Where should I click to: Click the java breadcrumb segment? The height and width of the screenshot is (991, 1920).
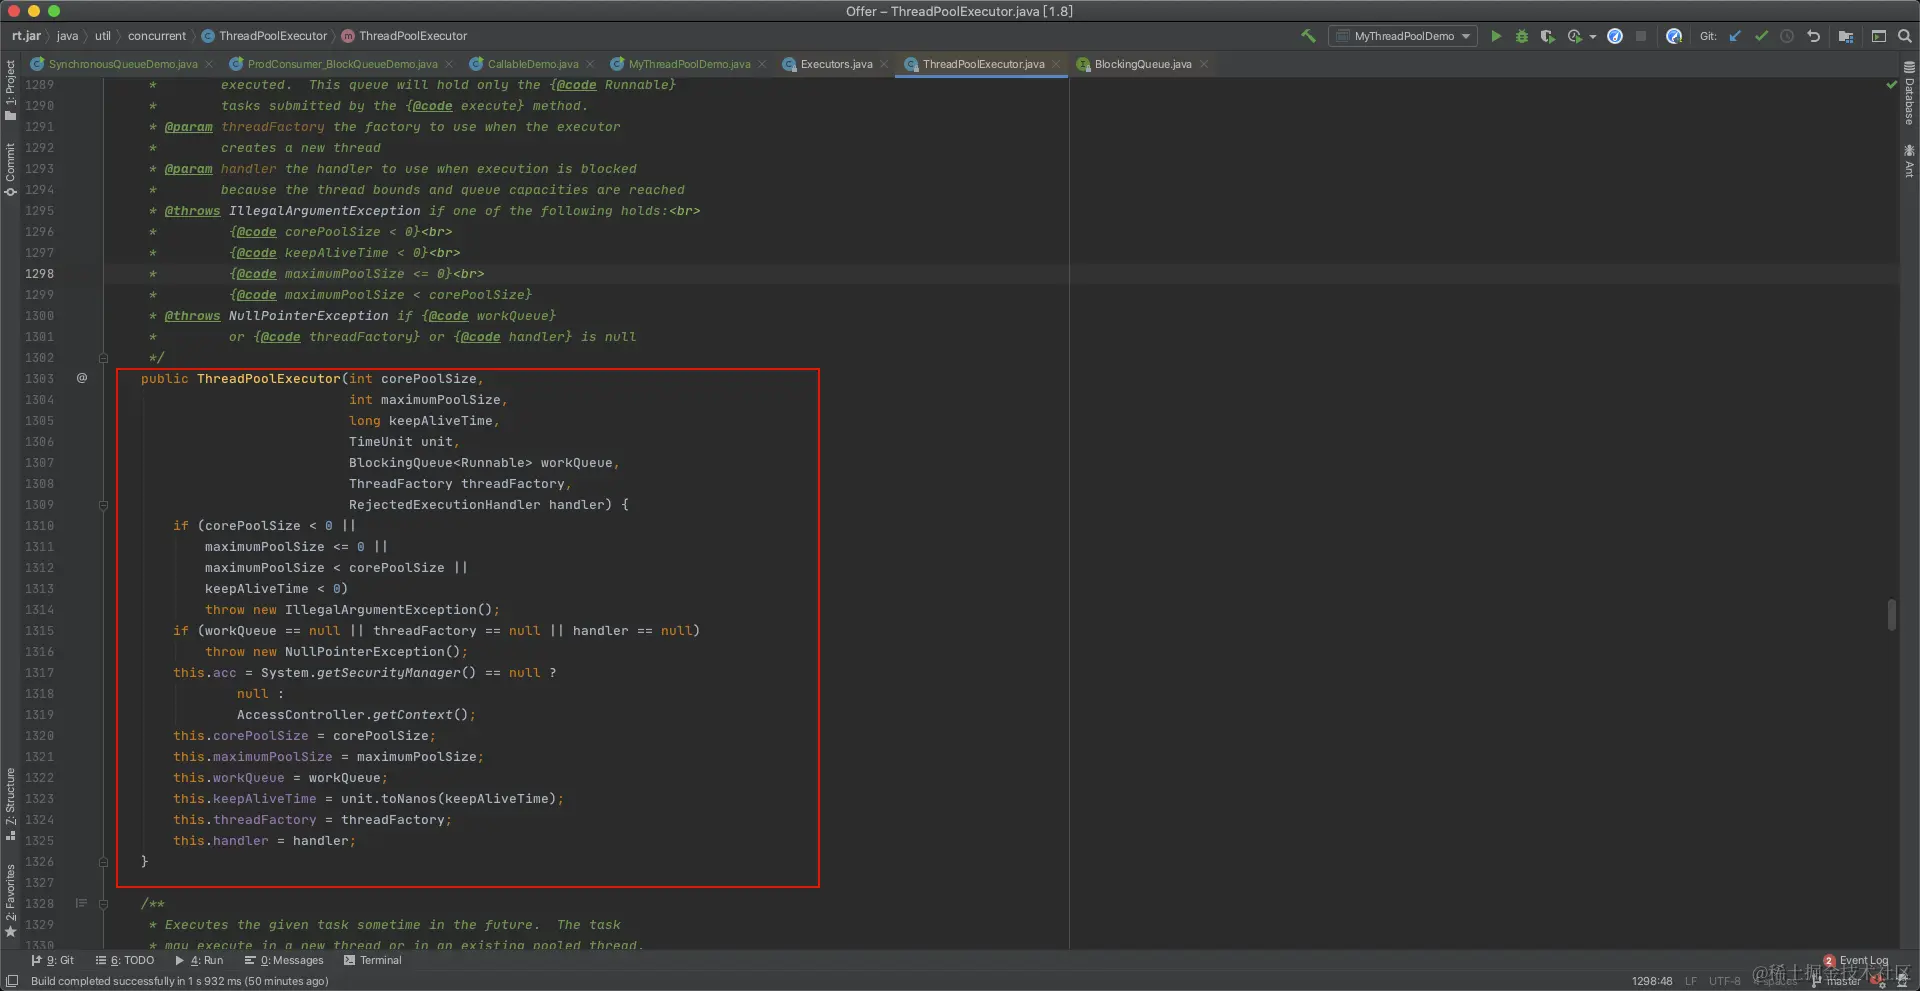pos(67,36)
